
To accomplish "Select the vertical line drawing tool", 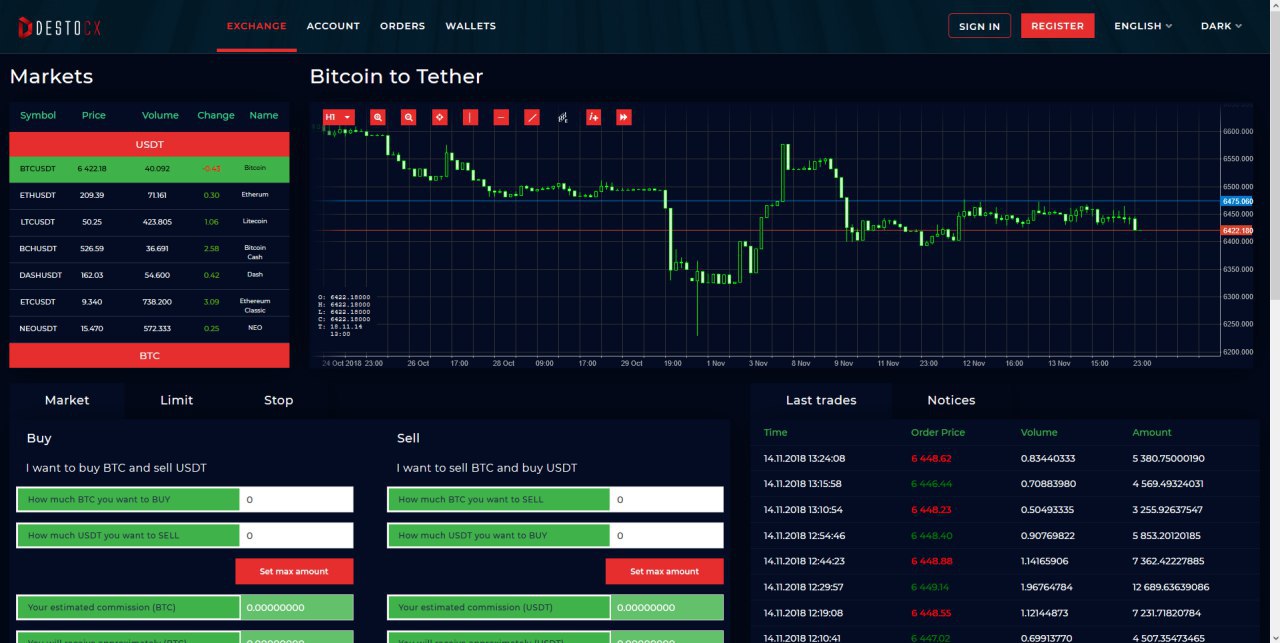I will pyautogui.click(x=470, y=117).
